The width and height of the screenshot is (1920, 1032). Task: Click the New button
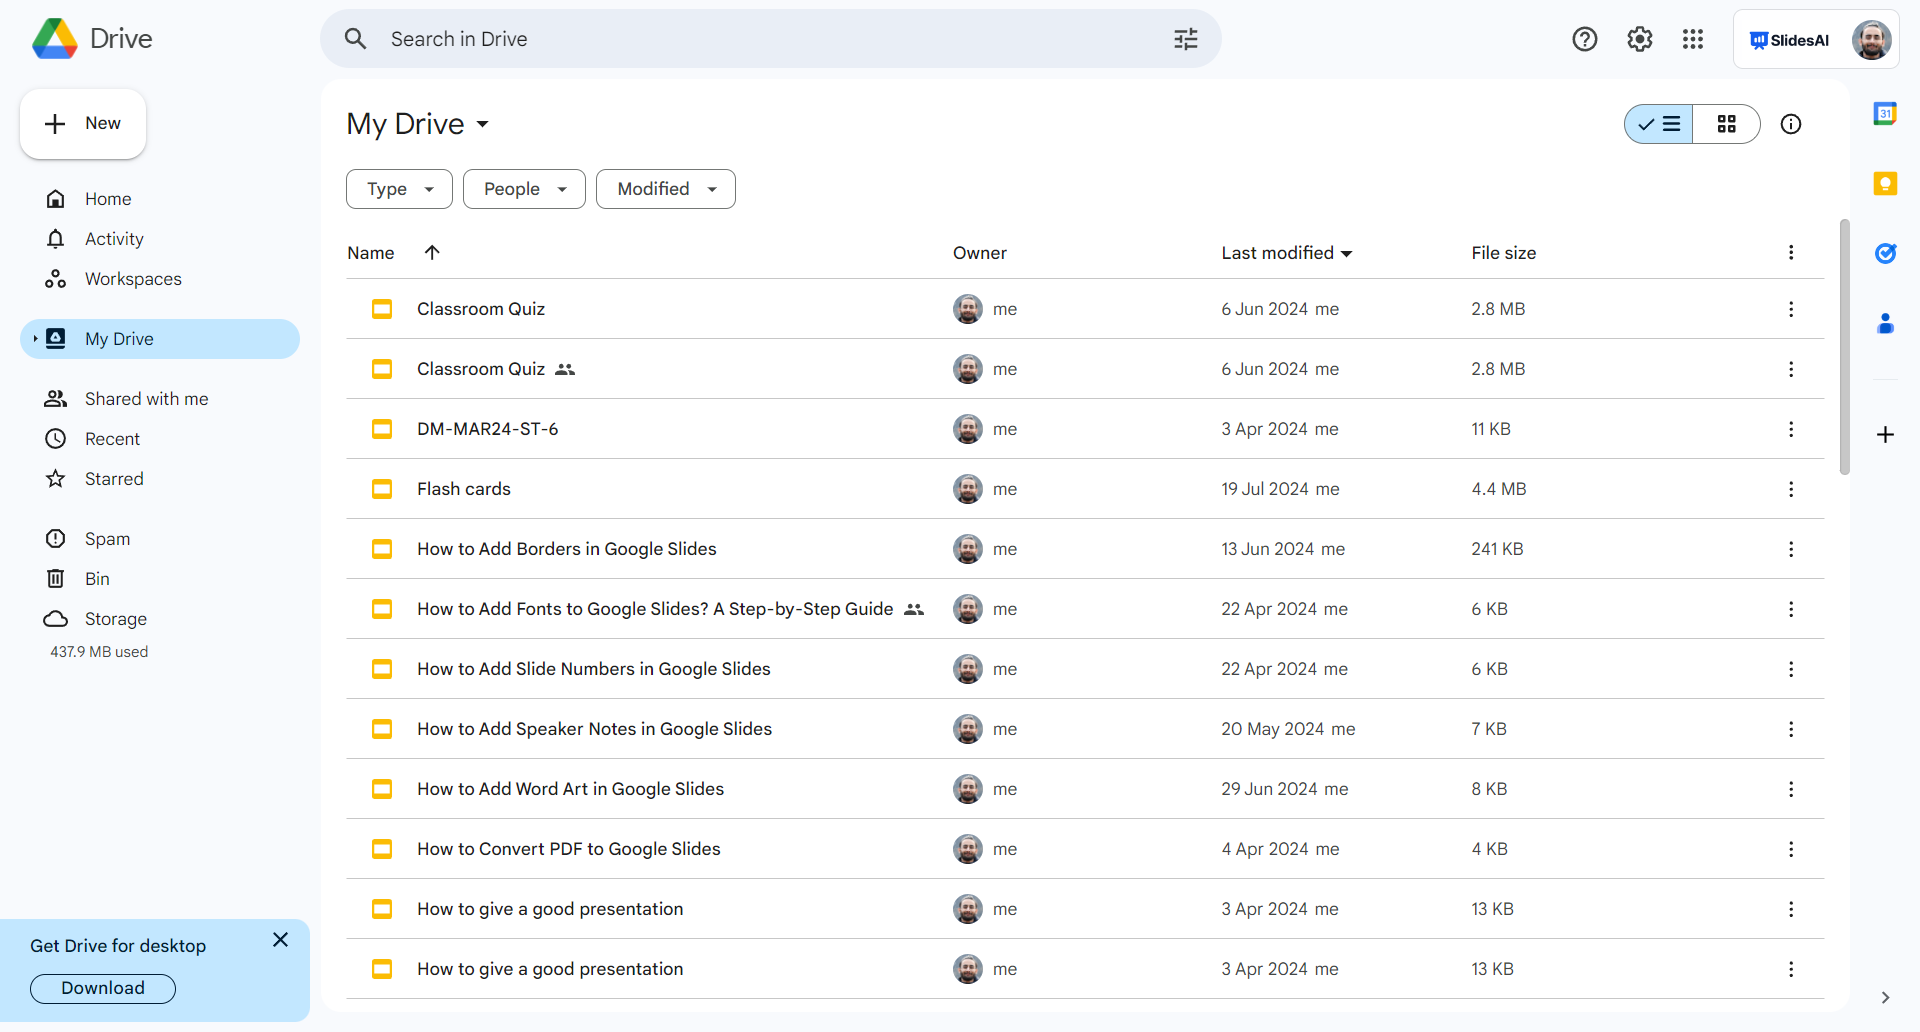83,124
